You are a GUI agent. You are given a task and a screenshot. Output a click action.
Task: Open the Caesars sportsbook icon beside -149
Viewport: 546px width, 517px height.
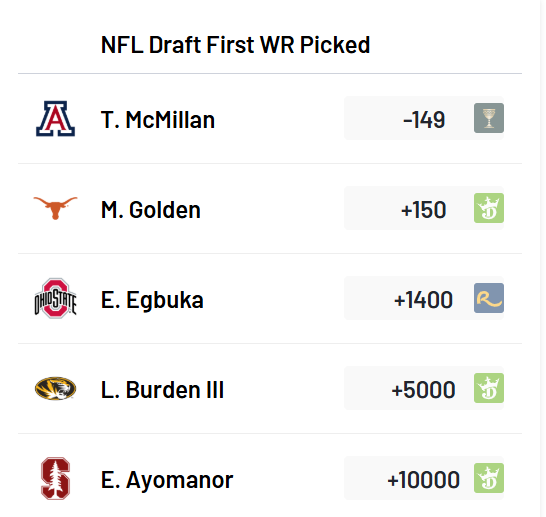coord(489,118)
